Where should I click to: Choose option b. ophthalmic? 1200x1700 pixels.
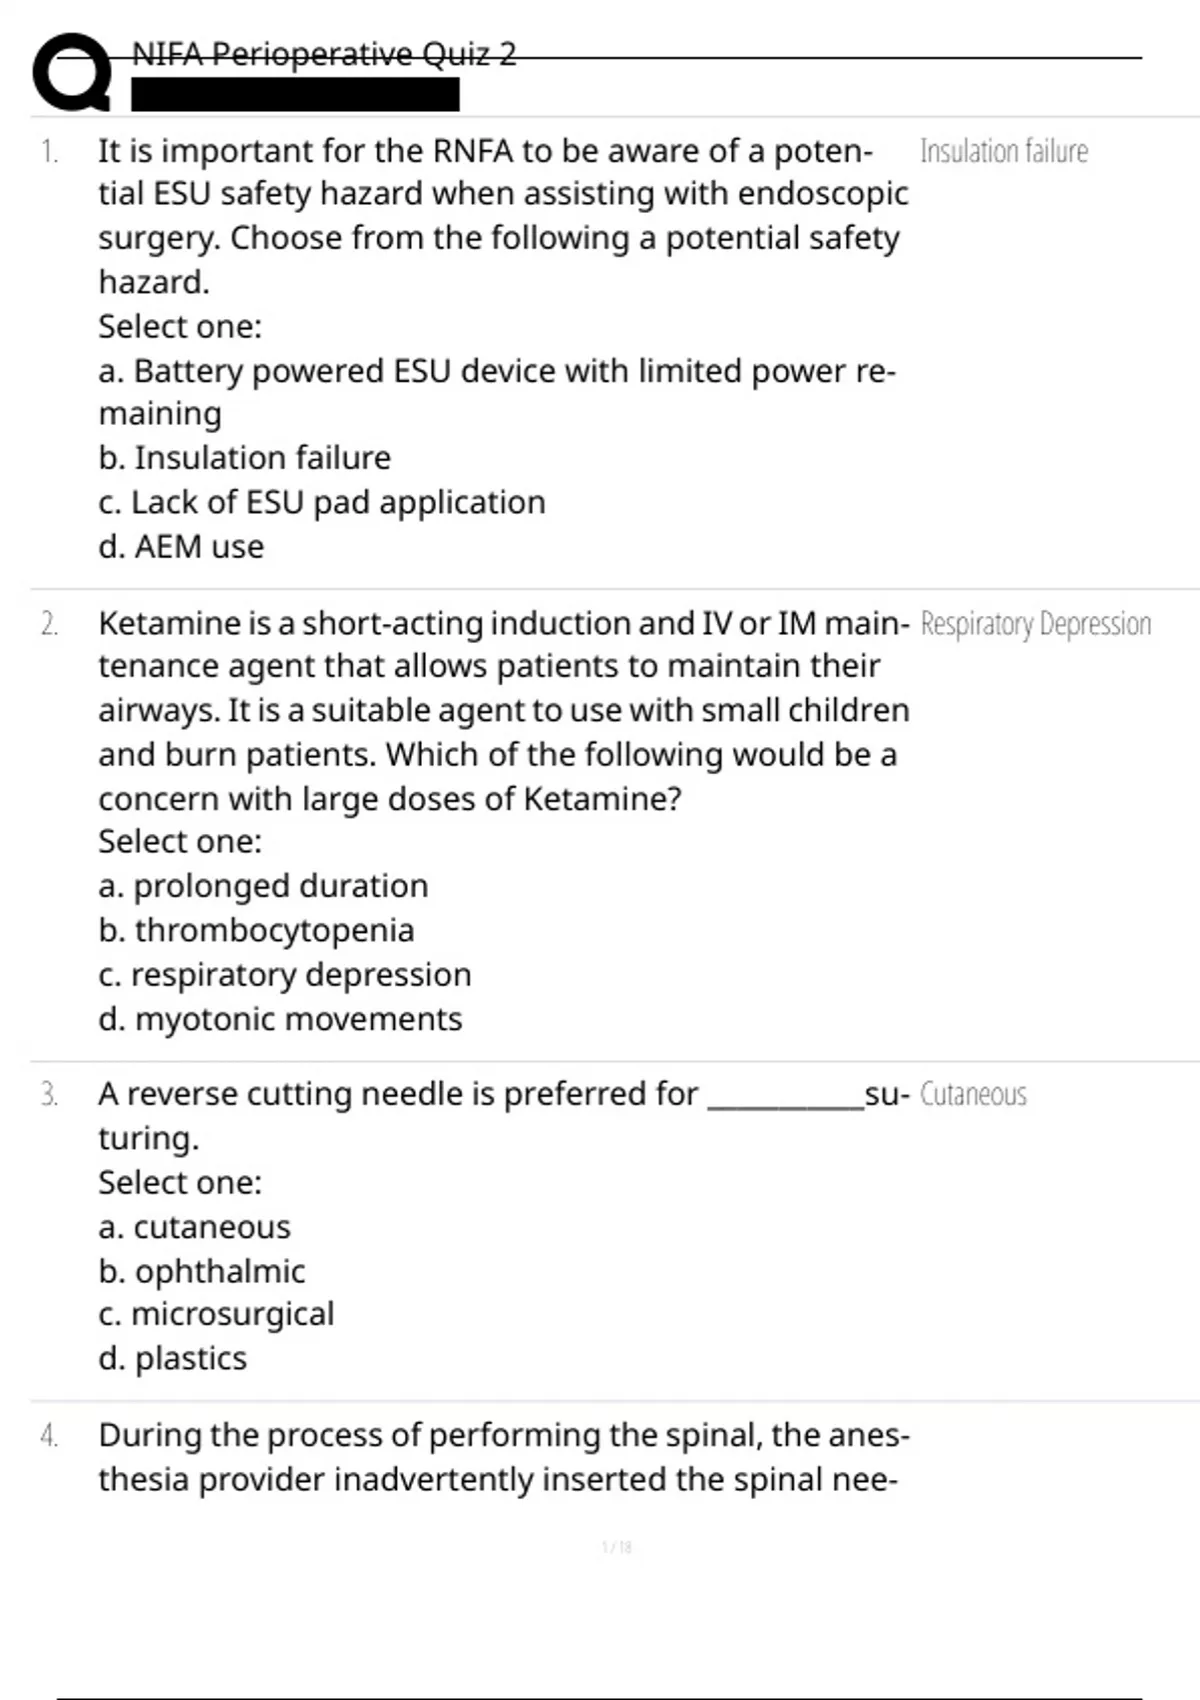pyautogui.click(x=201, y=1271)
